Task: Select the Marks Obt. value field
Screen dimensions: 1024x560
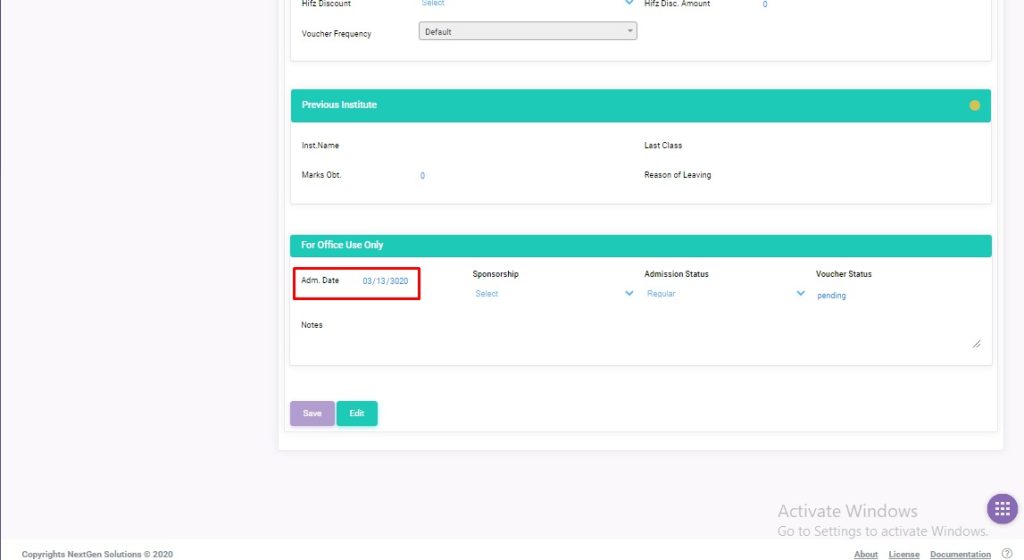Action: click(422, 176)
